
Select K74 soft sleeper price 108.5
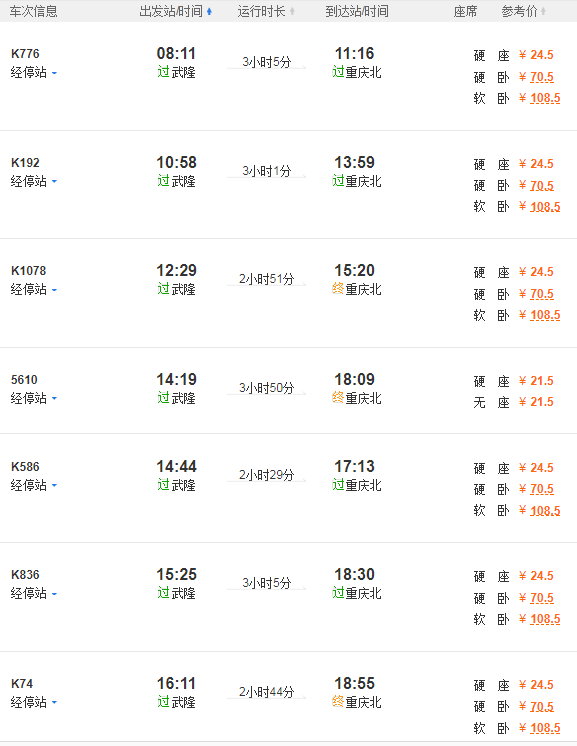click(545, 728)
